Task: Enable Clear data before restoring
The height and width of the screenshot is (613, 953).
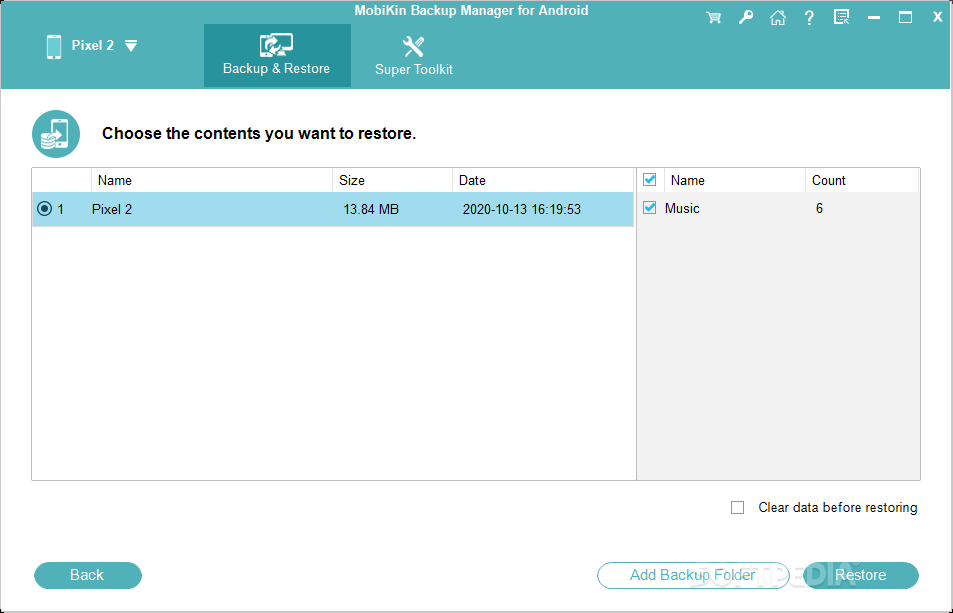Action: click(x=737, y=507)
